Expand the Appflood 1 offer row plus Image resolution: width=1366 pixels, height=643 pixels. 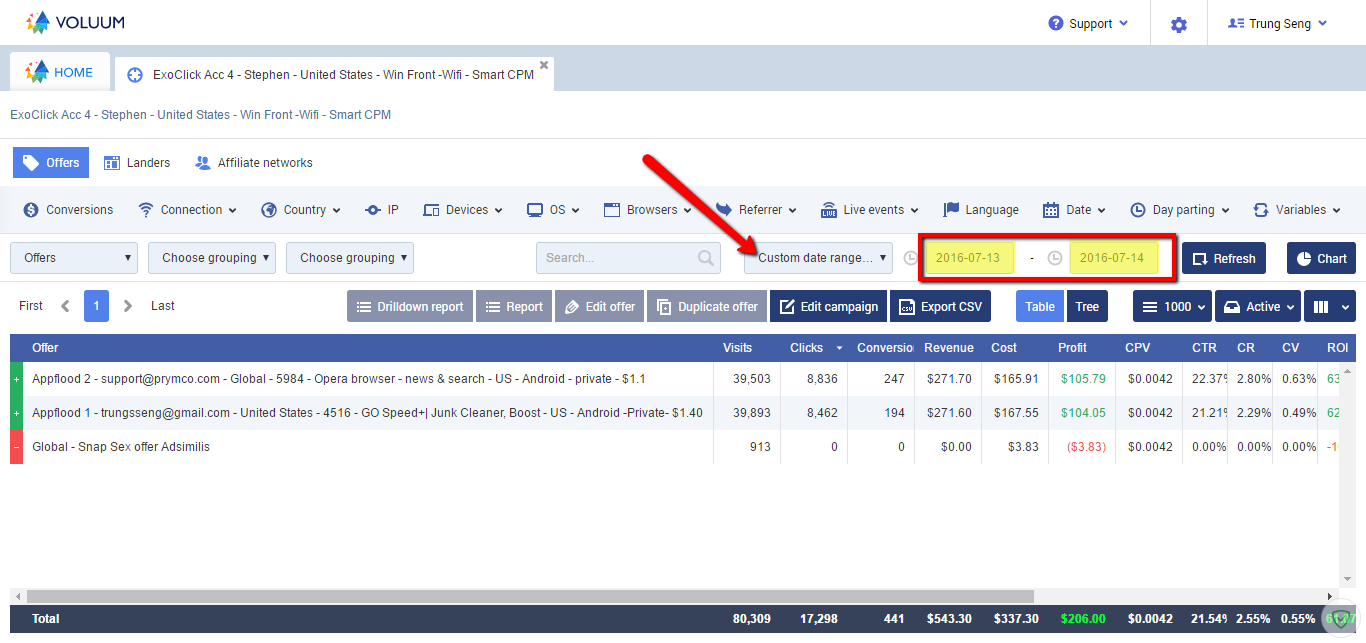(x=16, y=413)
